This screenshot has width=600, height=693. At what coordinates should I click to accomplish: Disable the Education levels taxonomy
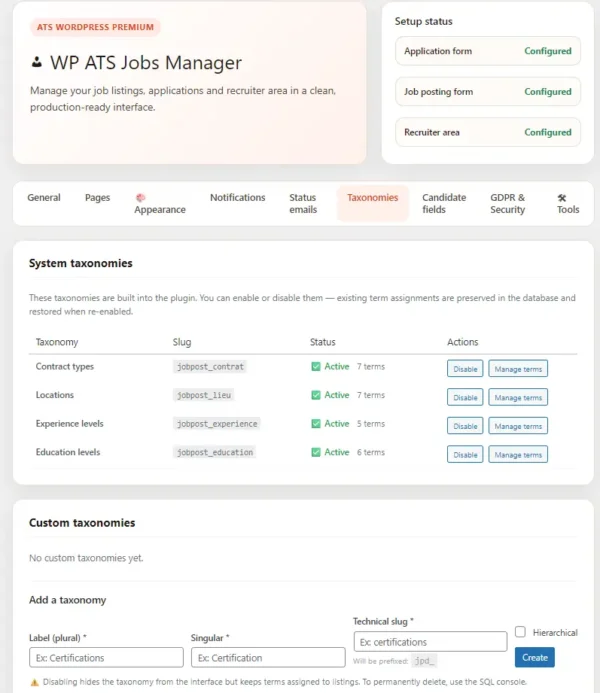click(465, 454)
